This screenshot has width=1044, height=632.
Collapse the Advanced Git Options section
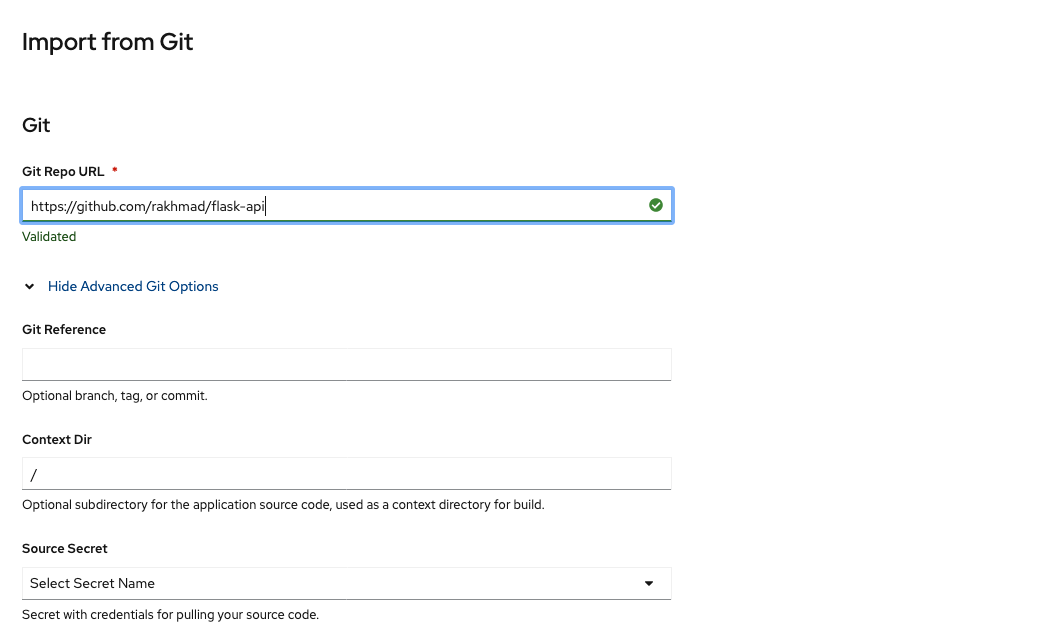coord(133,286)
